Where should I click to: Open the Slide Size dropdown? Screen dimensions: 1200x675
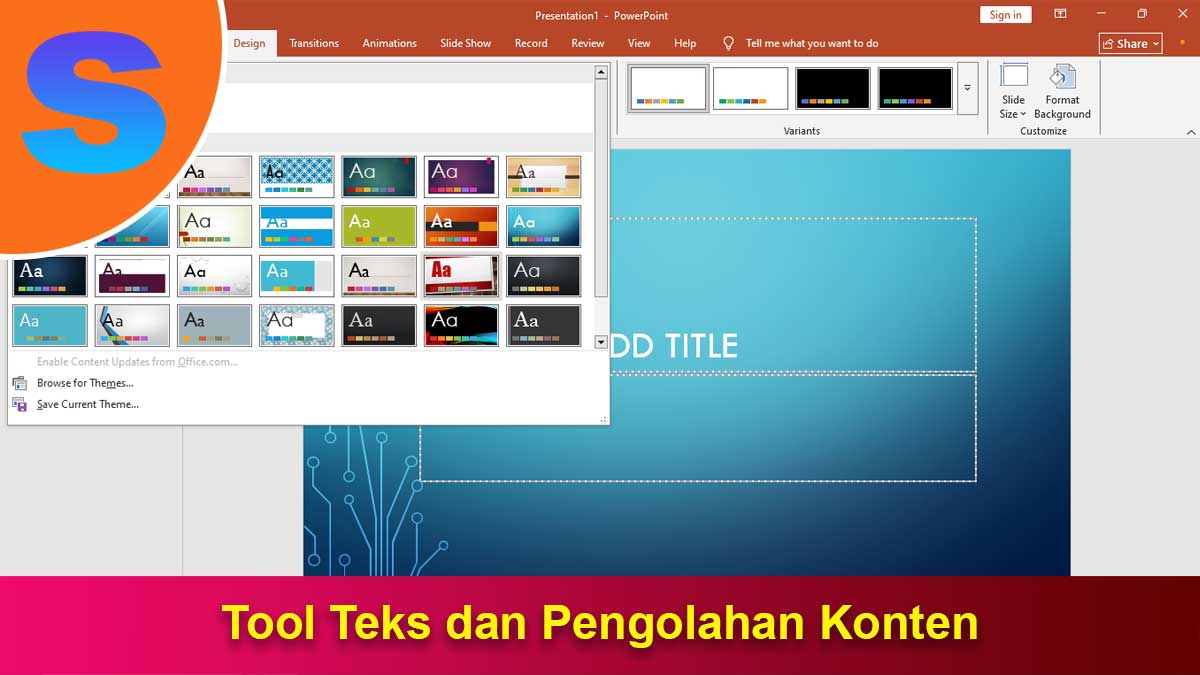pyautogui.click(x=1014, y=91)
